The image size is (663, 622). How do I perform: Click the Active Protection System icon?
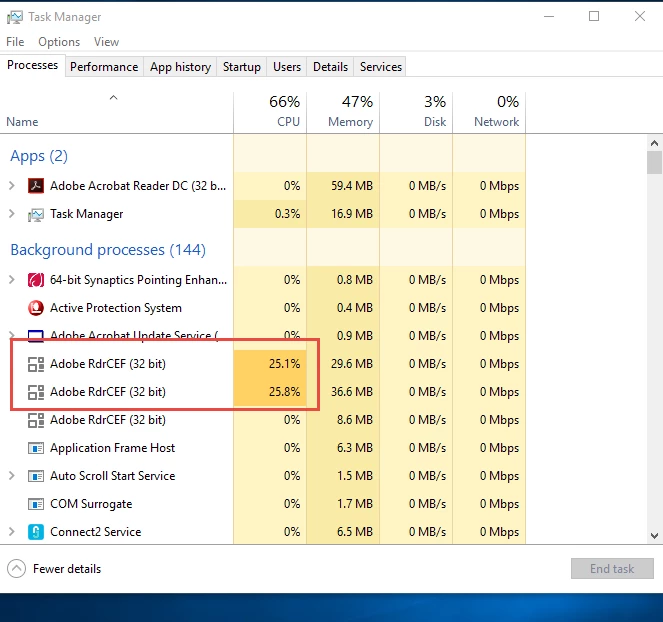36,308
